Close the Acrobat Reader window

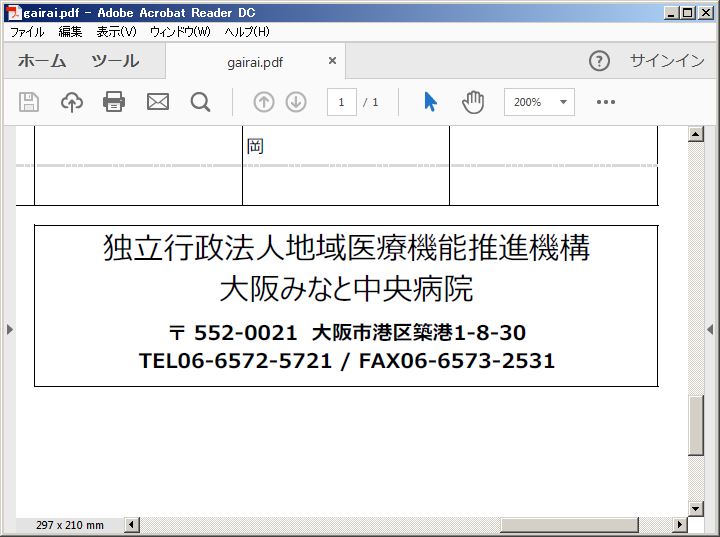[x=706, y=12]
